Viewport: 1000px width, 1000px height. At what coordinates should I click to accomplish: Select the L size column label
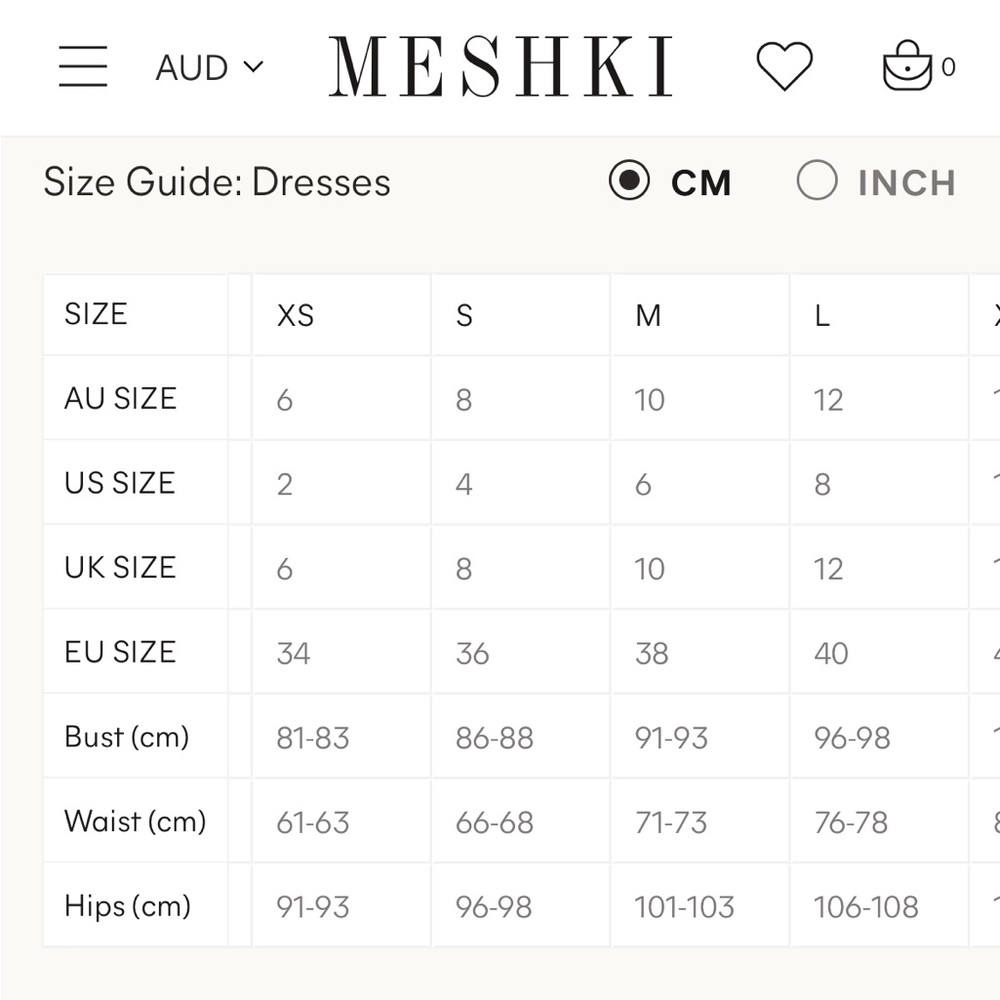click(x=820, y=316)
